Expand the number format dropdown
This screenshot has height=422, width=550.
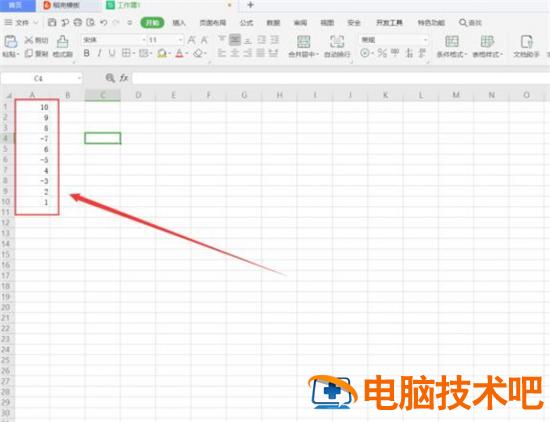click(425, 40)
